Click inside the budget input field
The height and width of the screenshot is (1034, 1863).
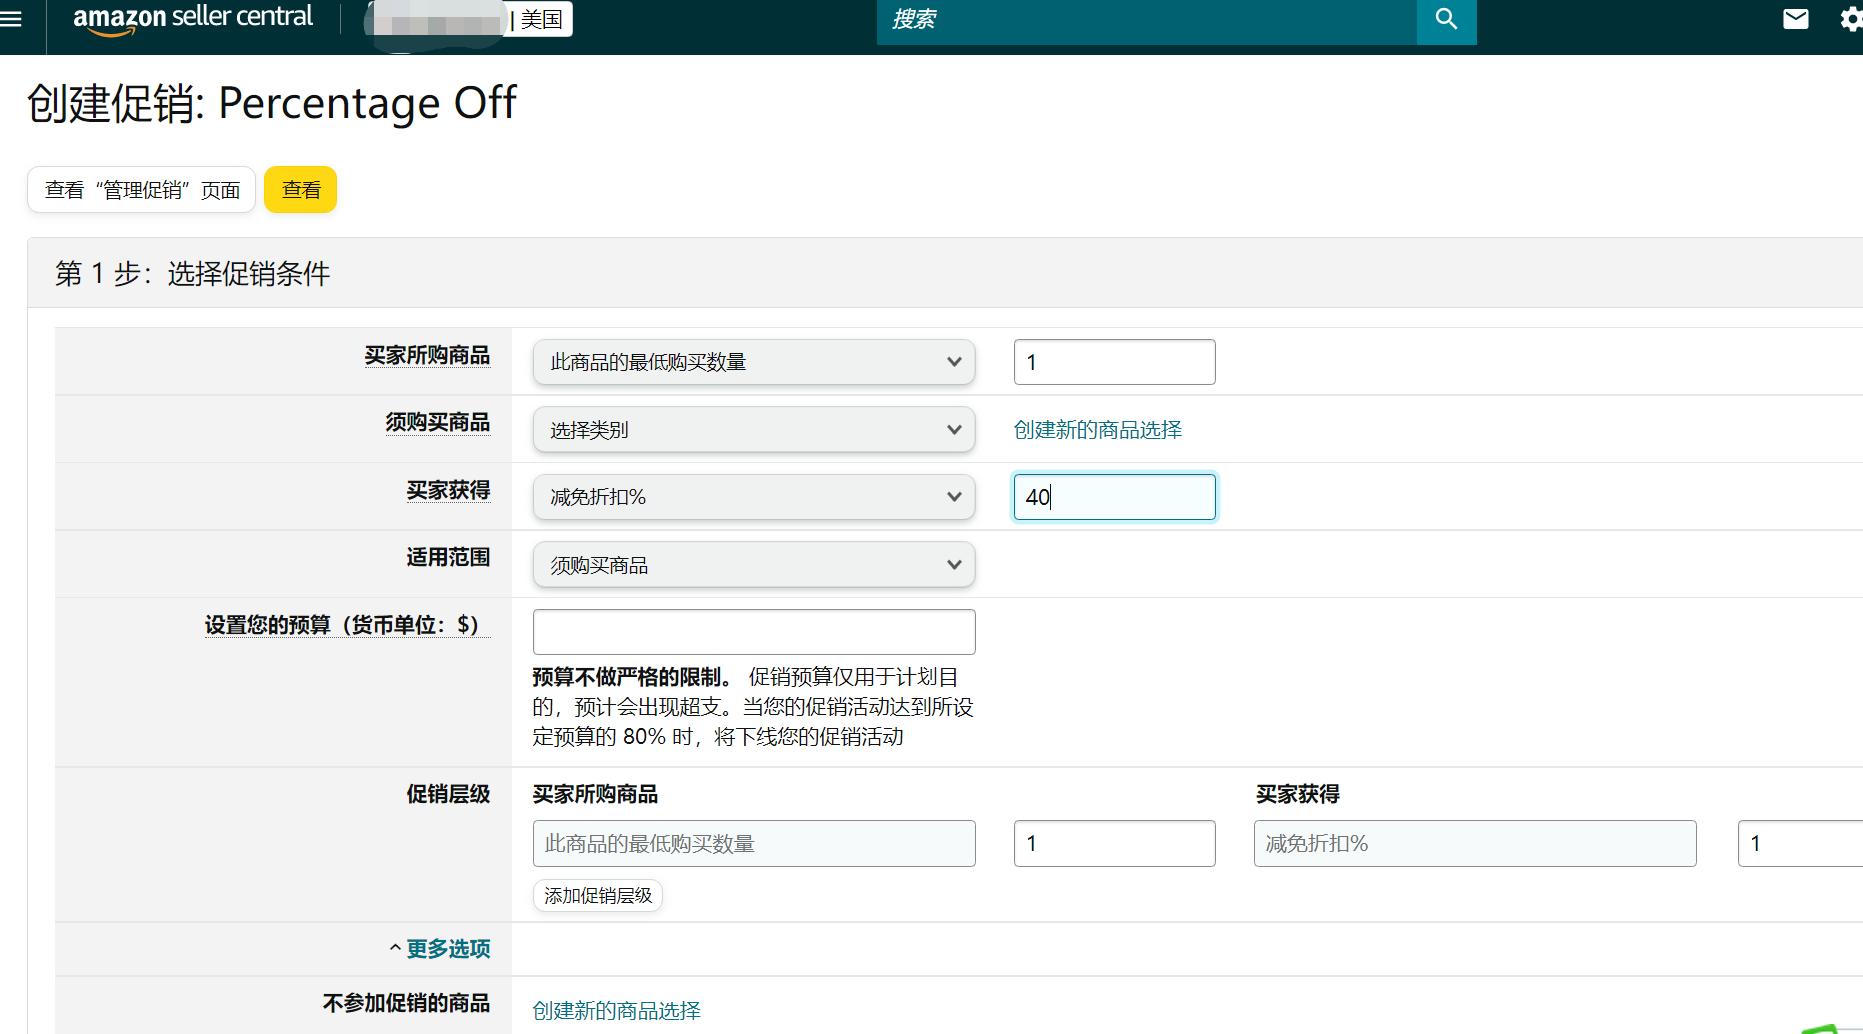[x=753, y=631]
